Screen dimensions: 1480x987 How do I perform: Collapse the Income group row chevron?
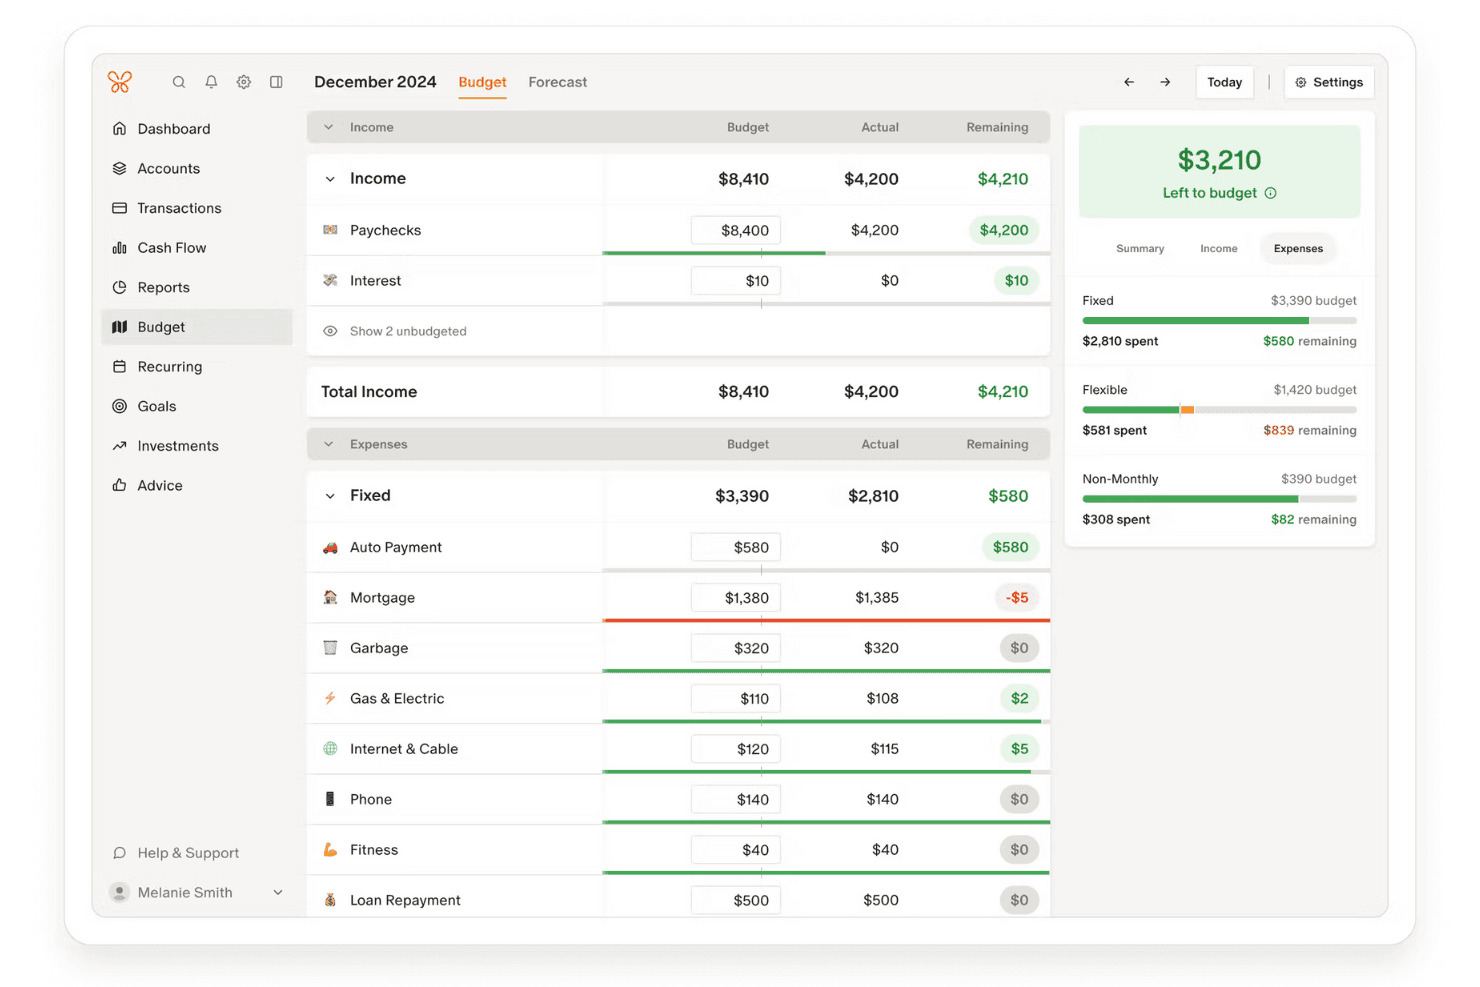click(x=330, y=179)
